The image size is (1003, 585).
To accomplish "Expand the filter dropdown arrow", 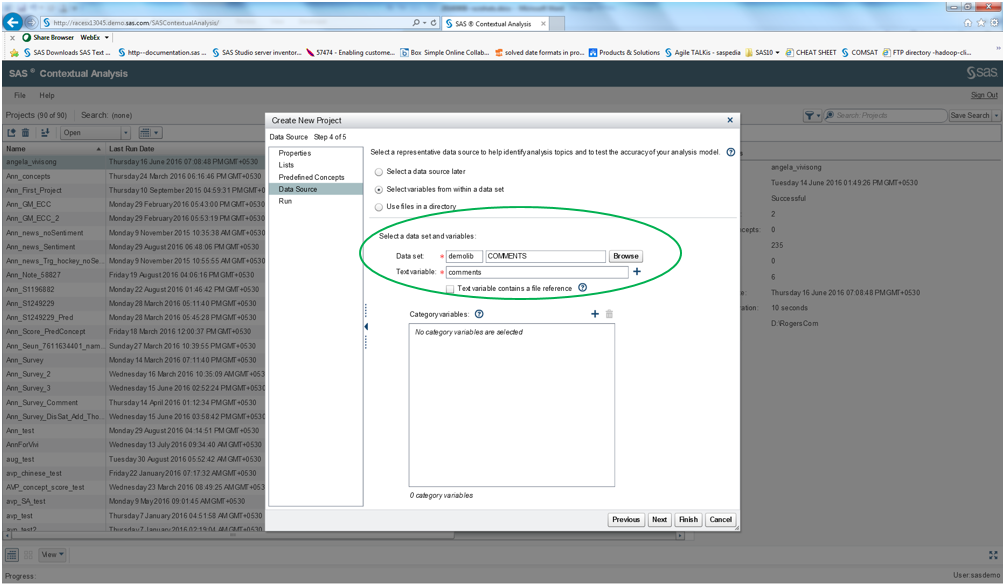I will [x=818, y=116].
